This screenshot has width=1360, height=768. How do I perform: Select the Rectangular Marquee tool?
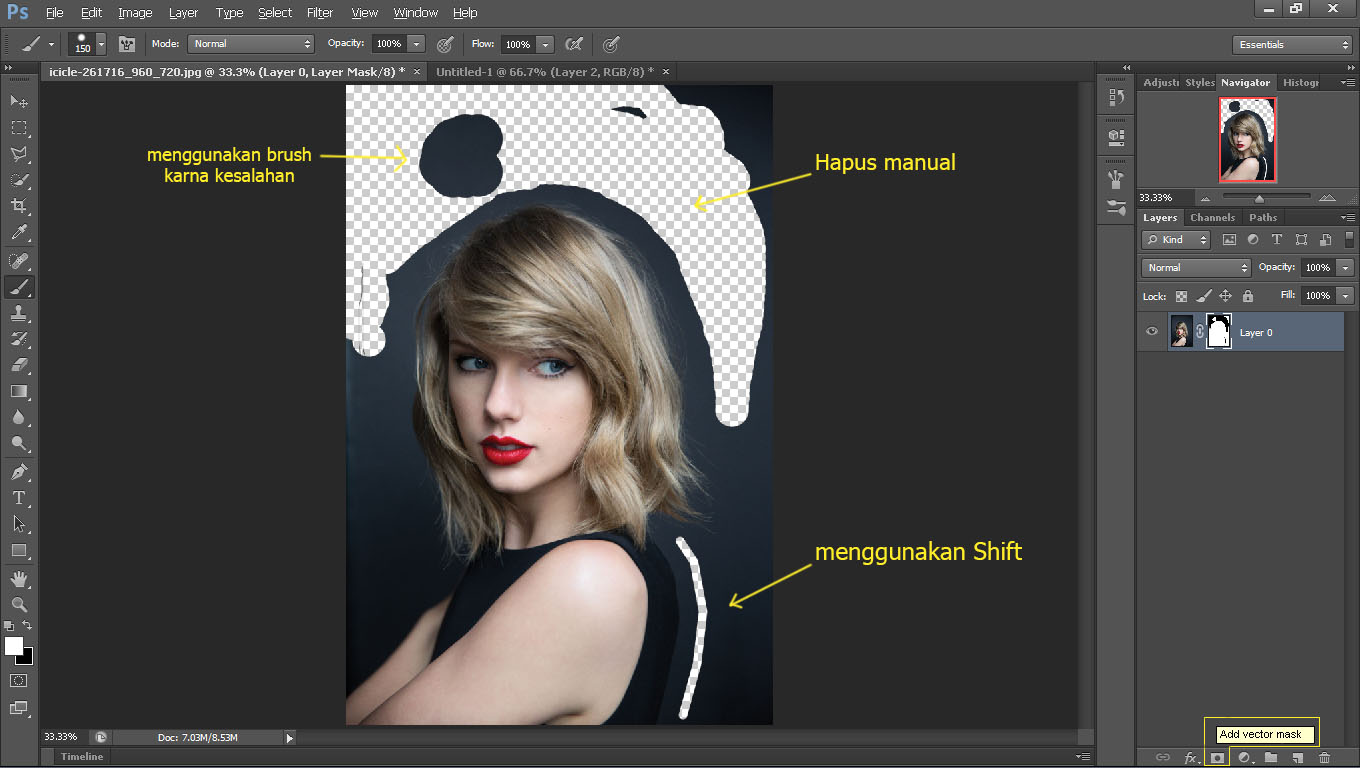(19, 128)
